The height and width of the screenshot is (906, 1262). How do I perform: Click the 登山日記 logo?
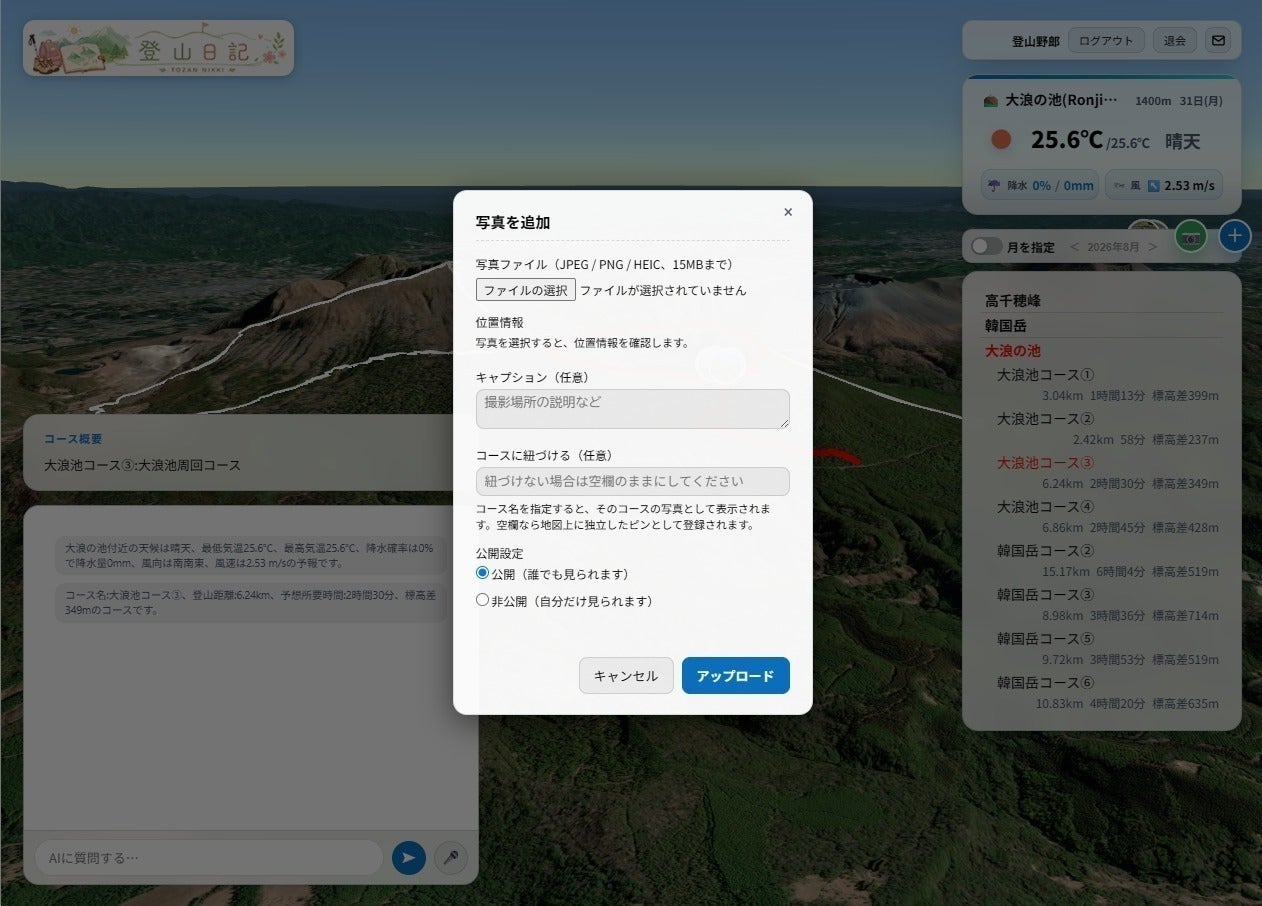click(x=159, y=48)
